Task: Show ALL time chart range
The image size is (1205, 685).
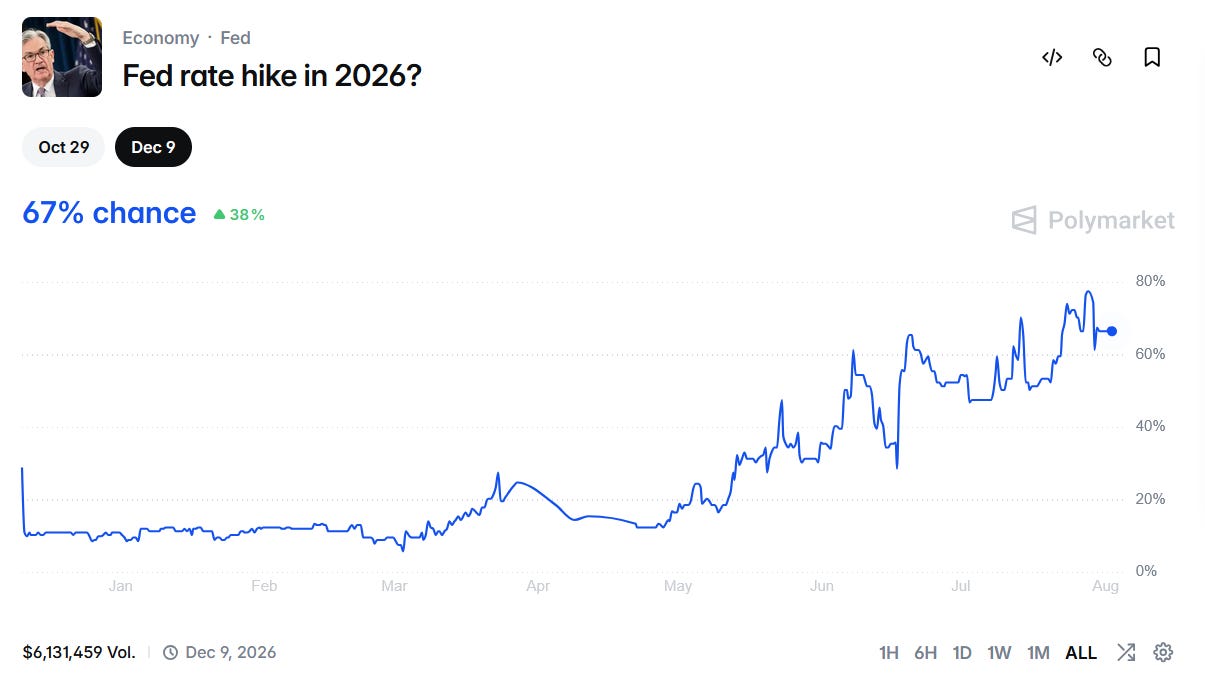Action: tap(1081, 653)
